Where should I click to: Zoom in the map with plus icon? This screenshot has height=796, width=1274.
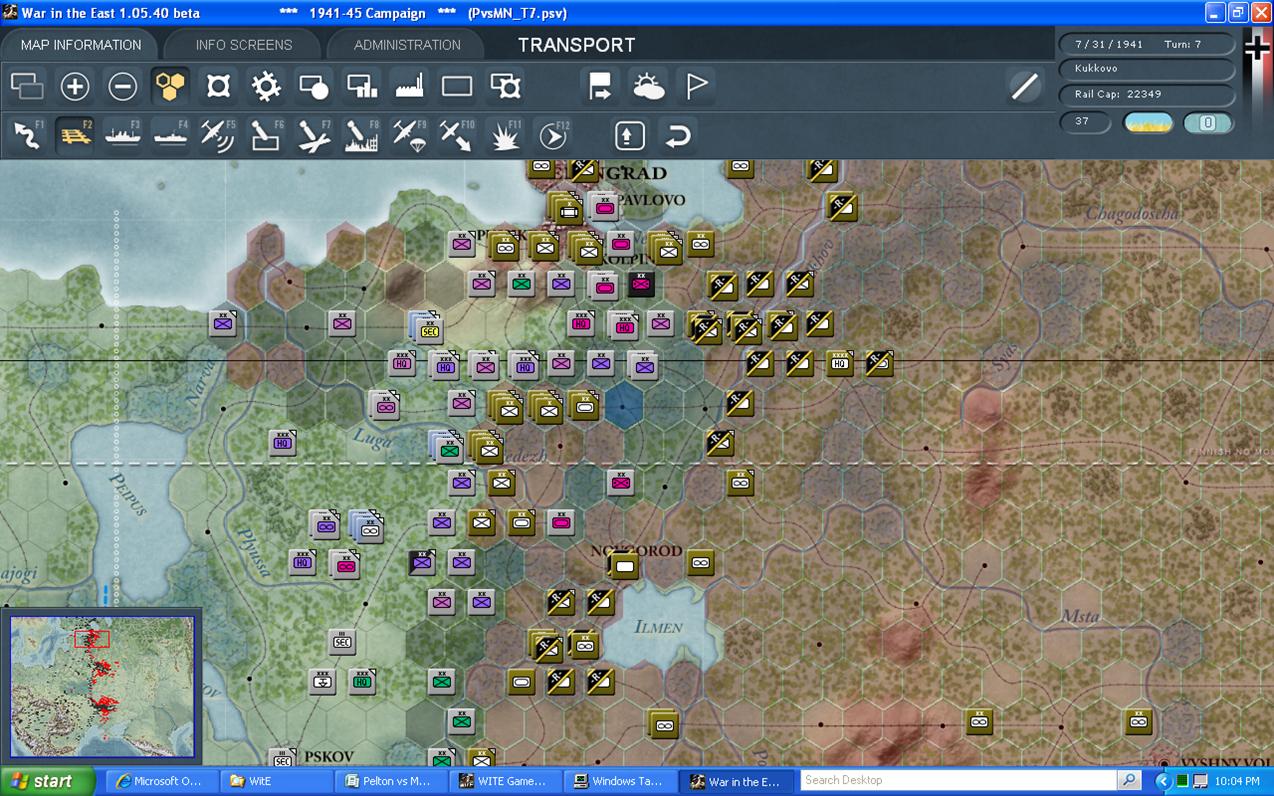[75, 87]
